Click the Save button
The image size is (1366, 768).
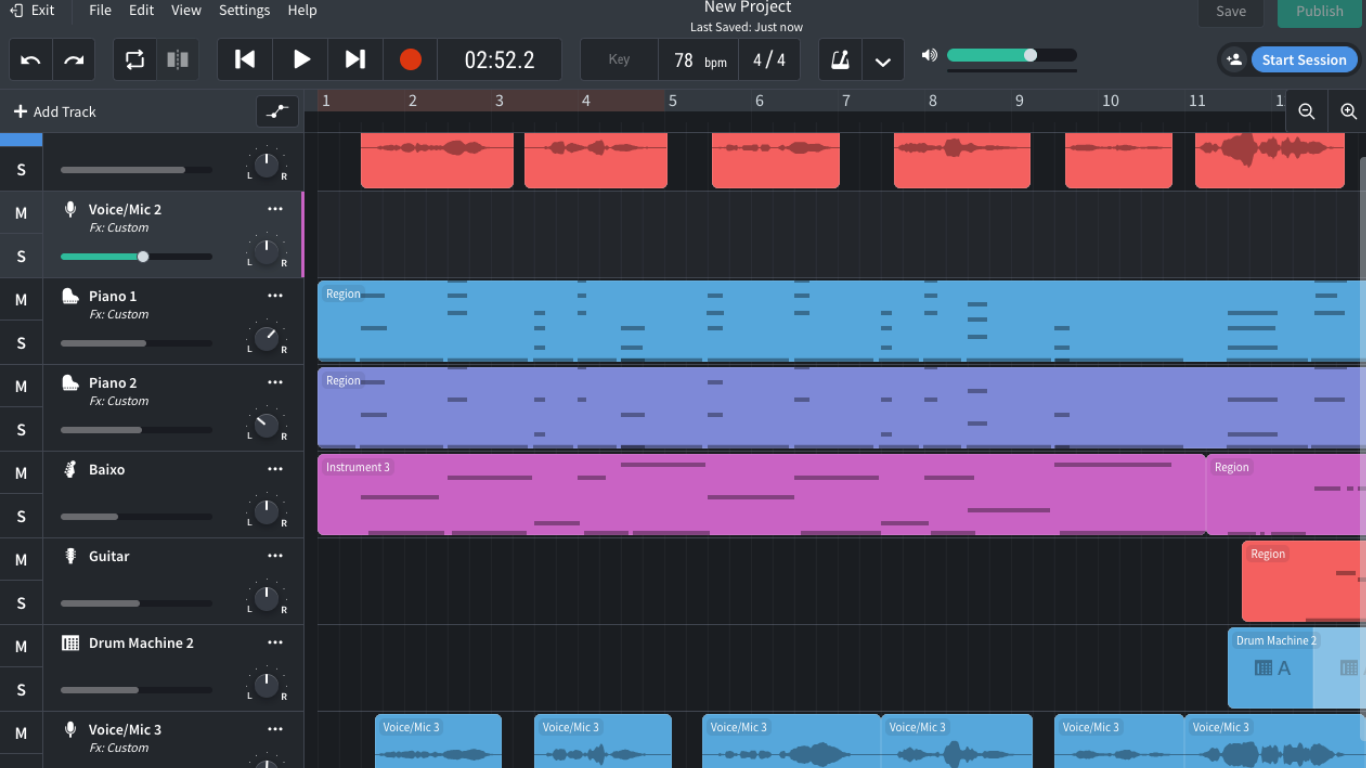pyautogui.click(x=1231, y=12)
